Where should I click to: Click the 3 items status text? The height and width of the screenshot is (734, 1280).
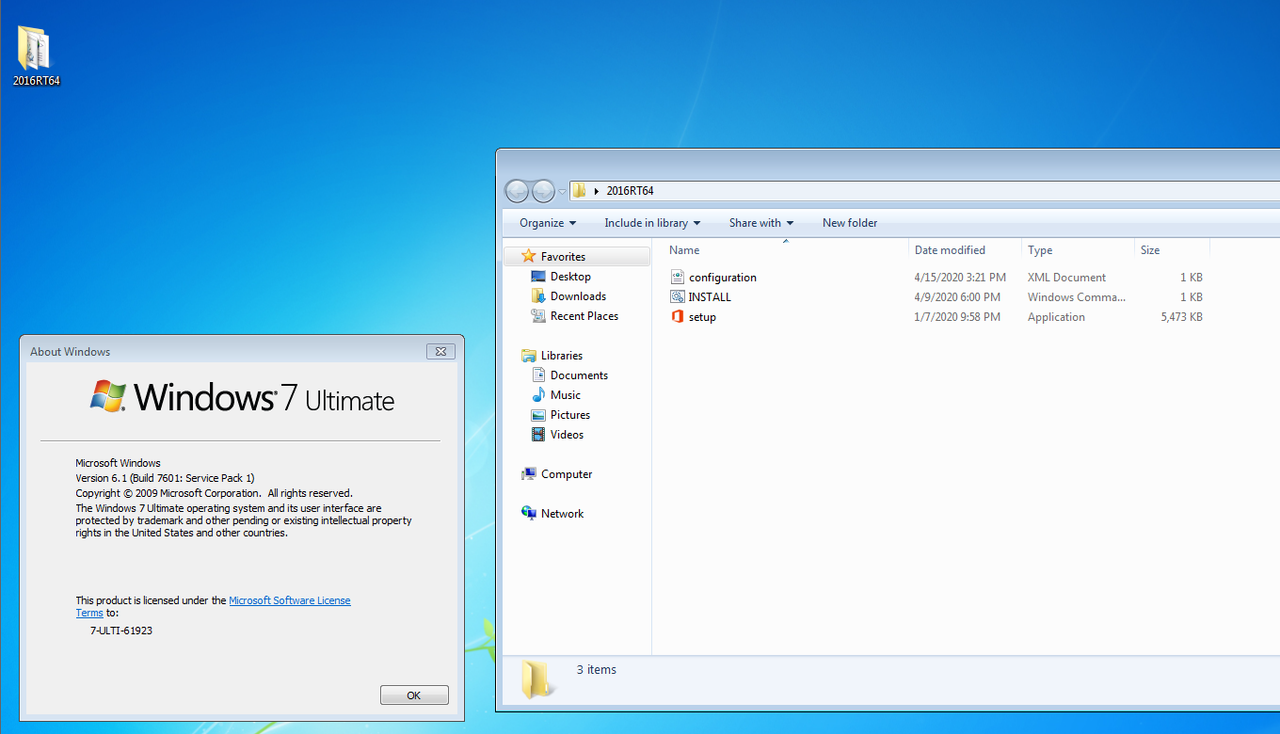point(597,670)
